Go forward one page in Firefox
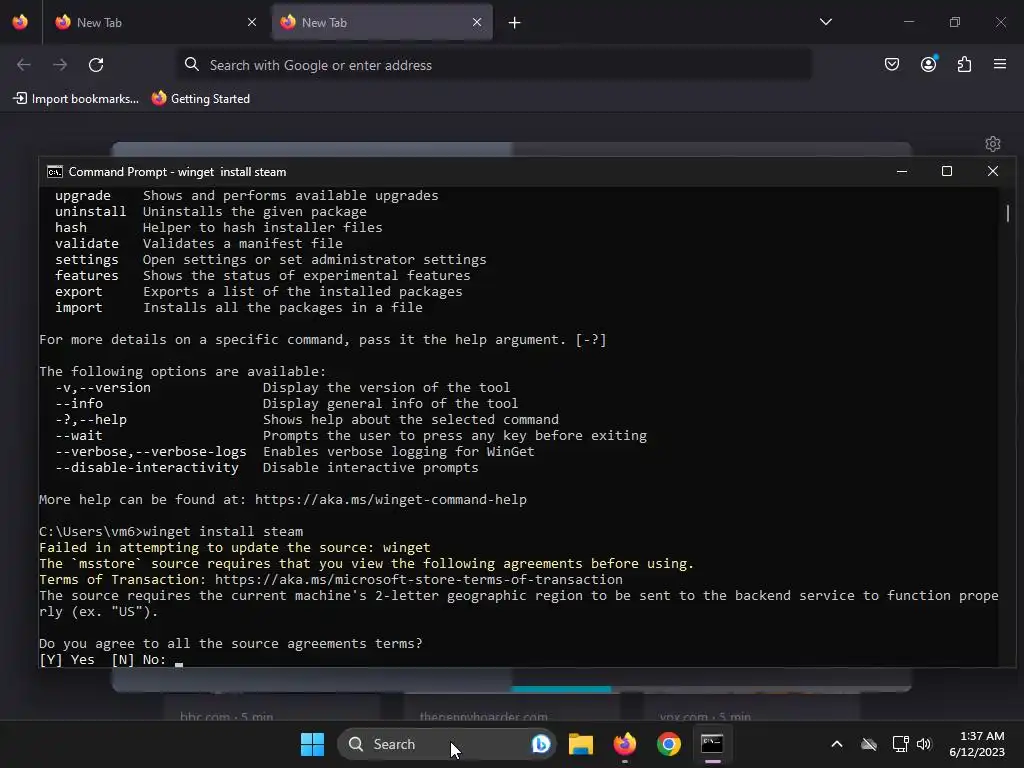 click(60, 65)
